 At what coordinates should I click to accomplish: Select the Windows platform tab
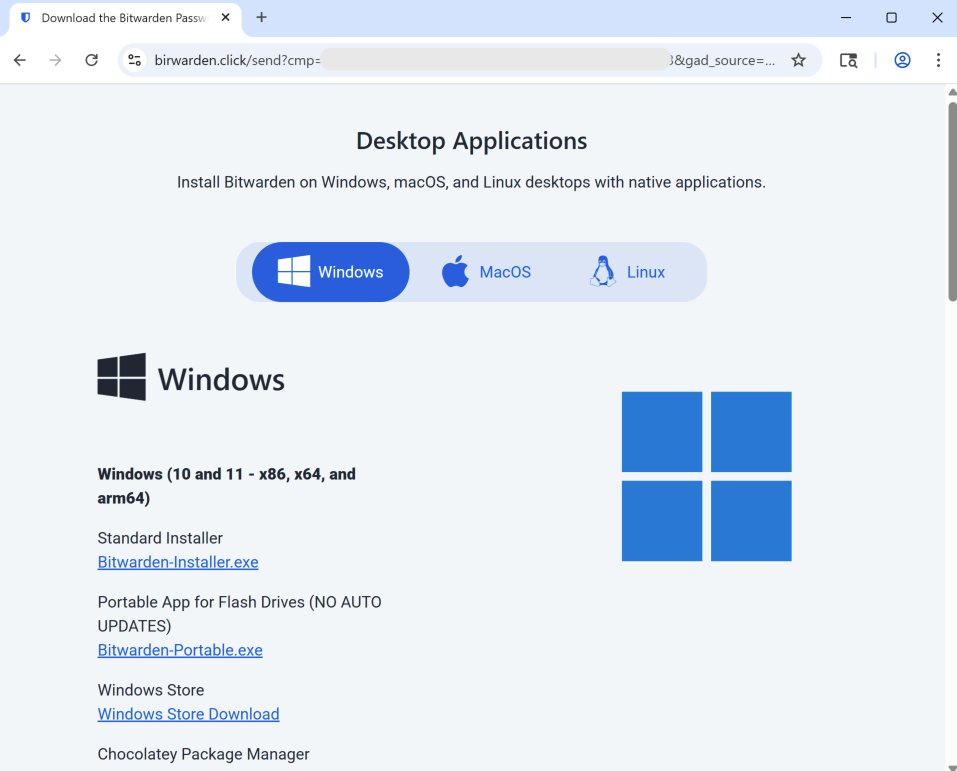pos(330,272)
